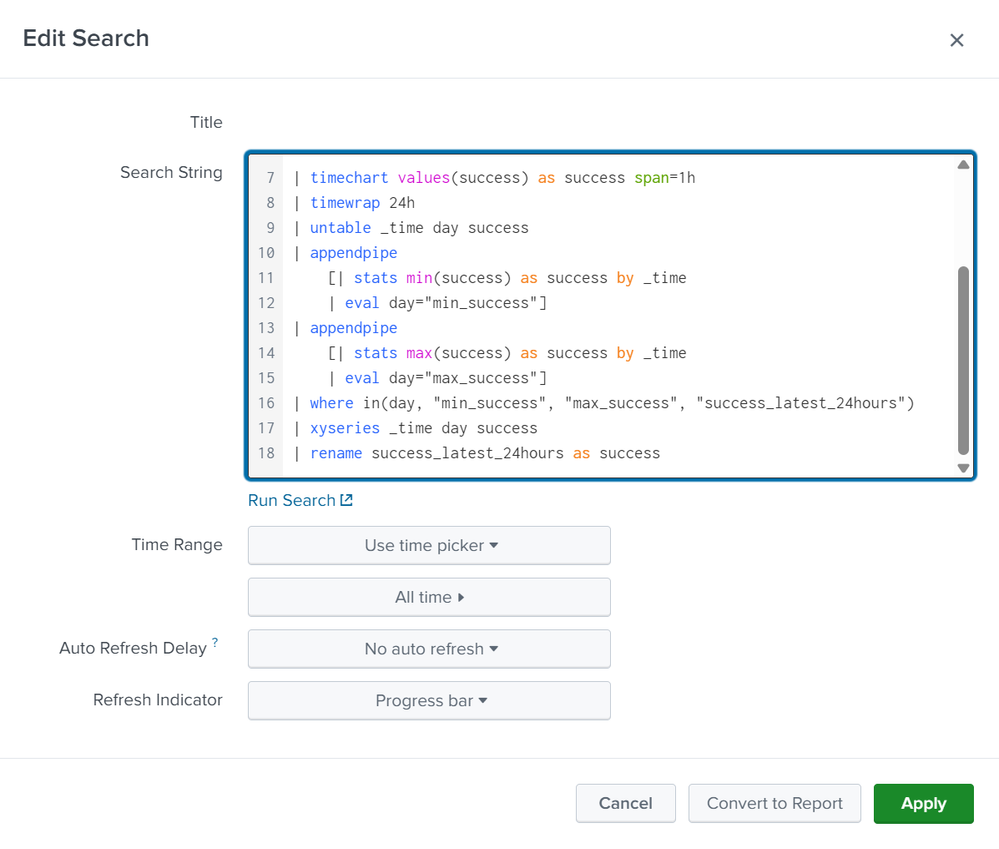Click the scrollbar down arrow in editor
Viewport: 999px width, 849px height.
pos(963,468)
